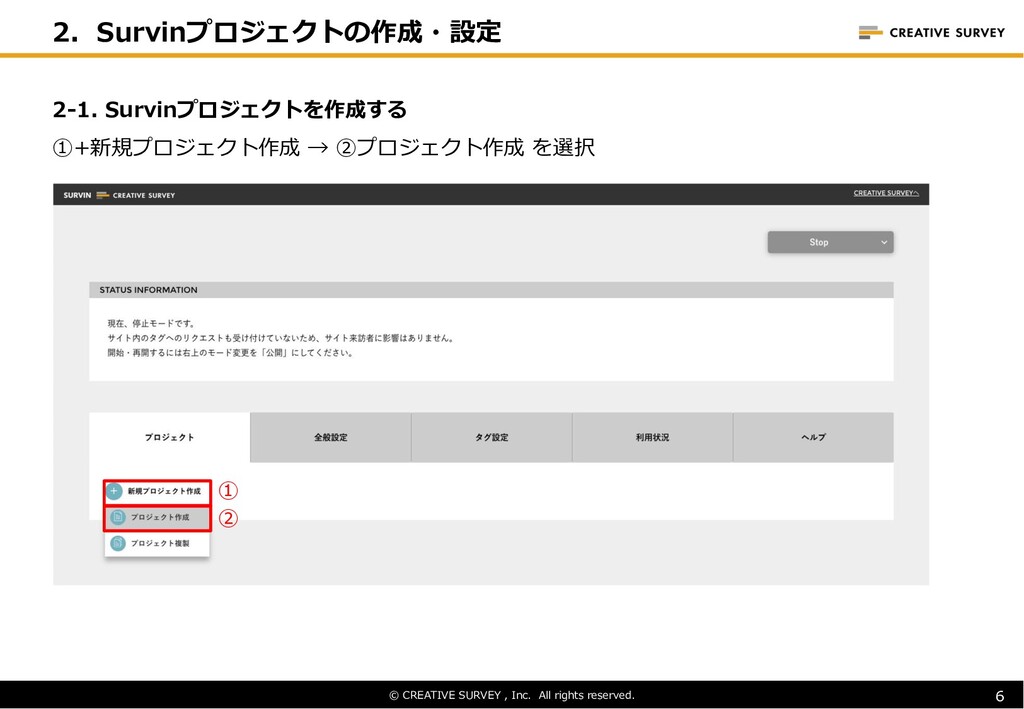This screenshot has width=1024, height=709.
Task: Click 新規プロジェクト作成 button label
Action: coord(164,491)
